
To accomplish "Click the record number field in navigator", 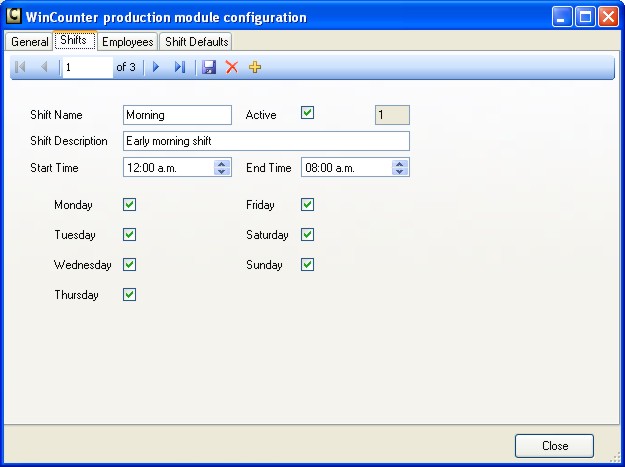I will tap(88, 67).
